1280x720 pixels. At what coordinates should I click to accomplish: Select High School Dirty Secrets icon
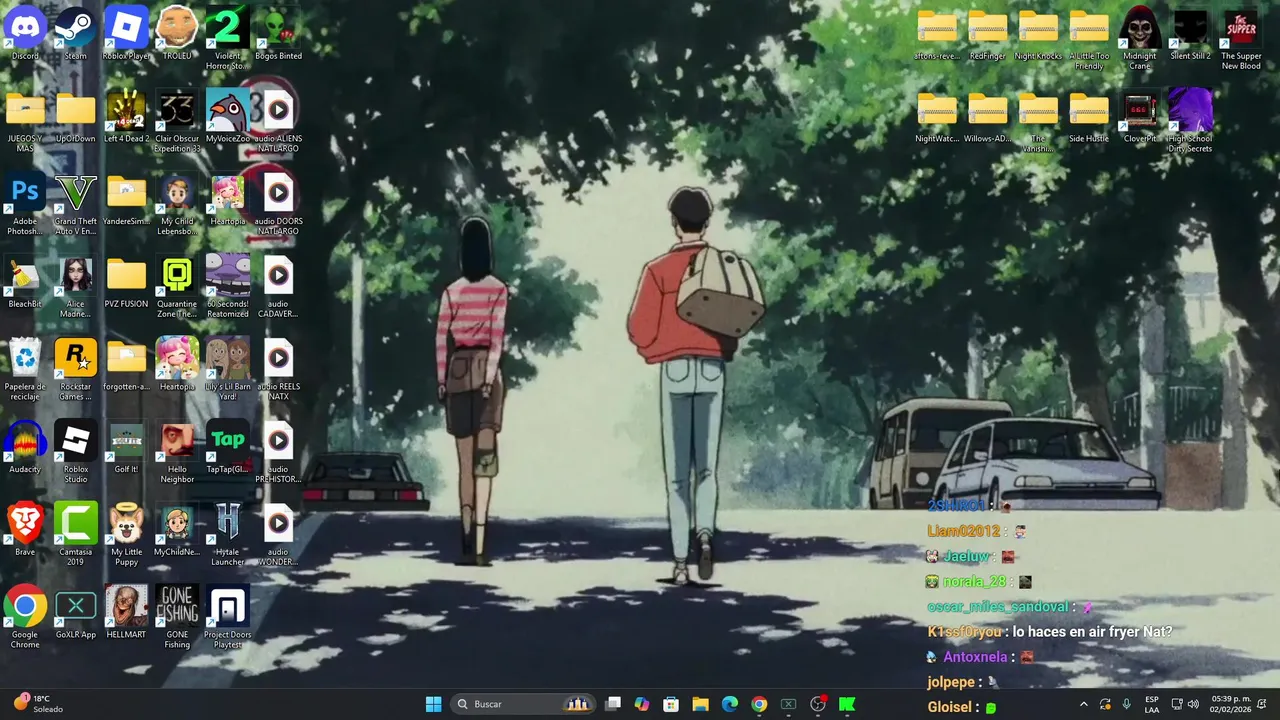(1190, 122)
